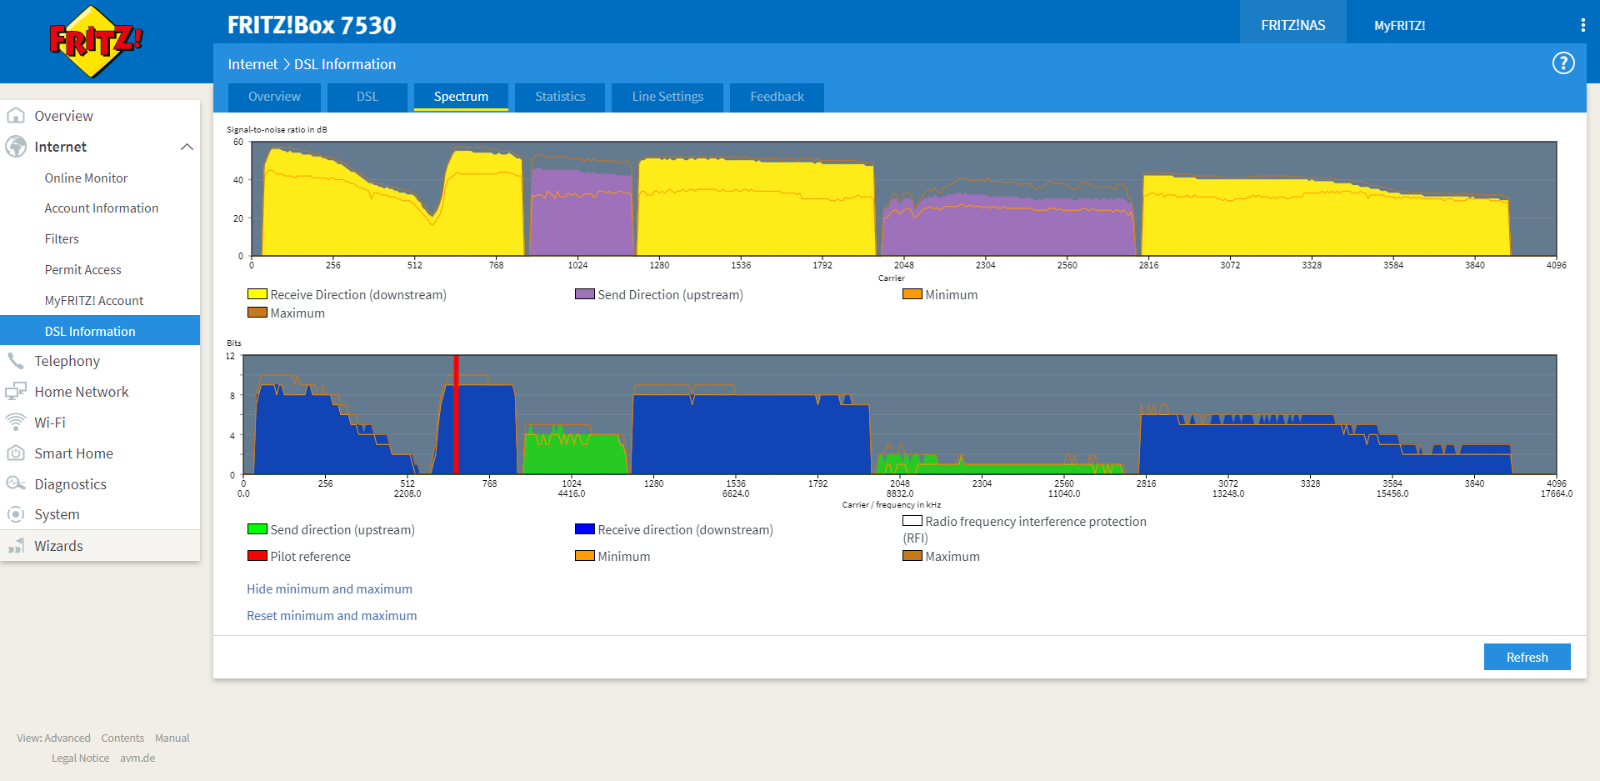Switch to the DSL tab

pyautogui.click(x=367, y=97)
